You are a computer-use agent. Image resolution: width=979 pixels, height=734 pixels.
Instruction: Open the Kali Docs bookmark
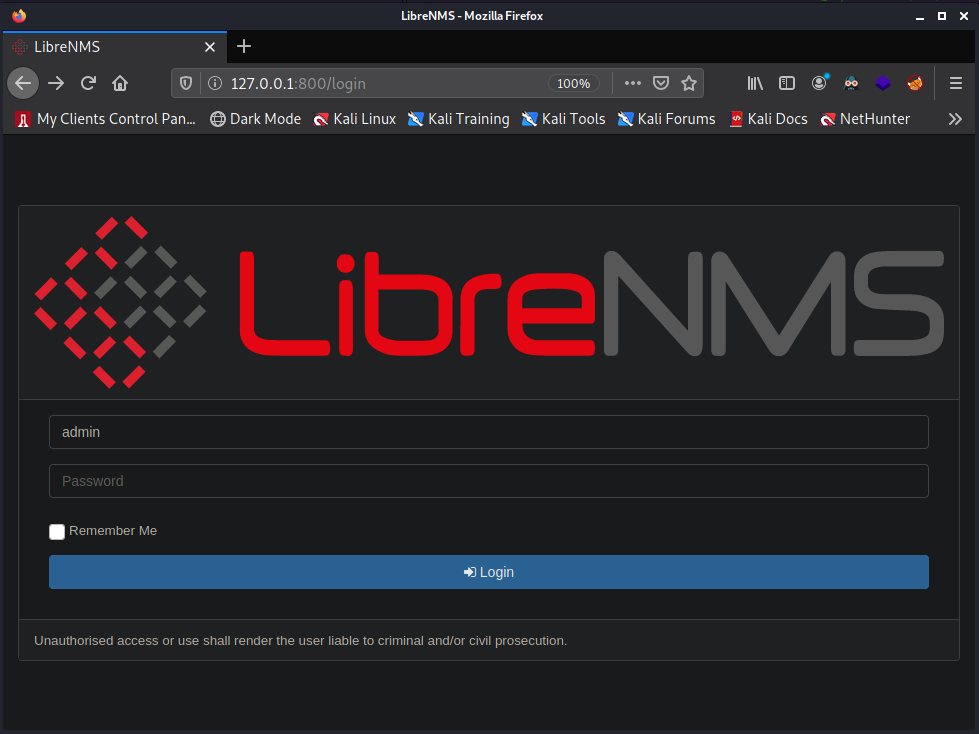(x=769, y=119)
